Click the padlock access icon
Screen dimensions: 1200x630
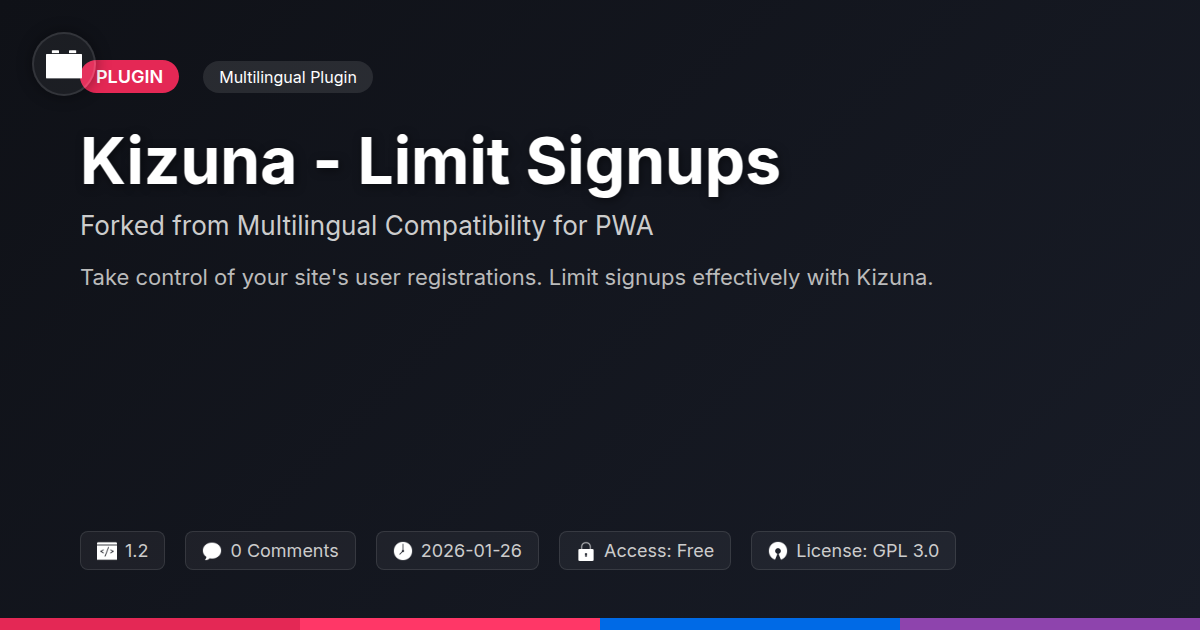[x=585, y=551]
